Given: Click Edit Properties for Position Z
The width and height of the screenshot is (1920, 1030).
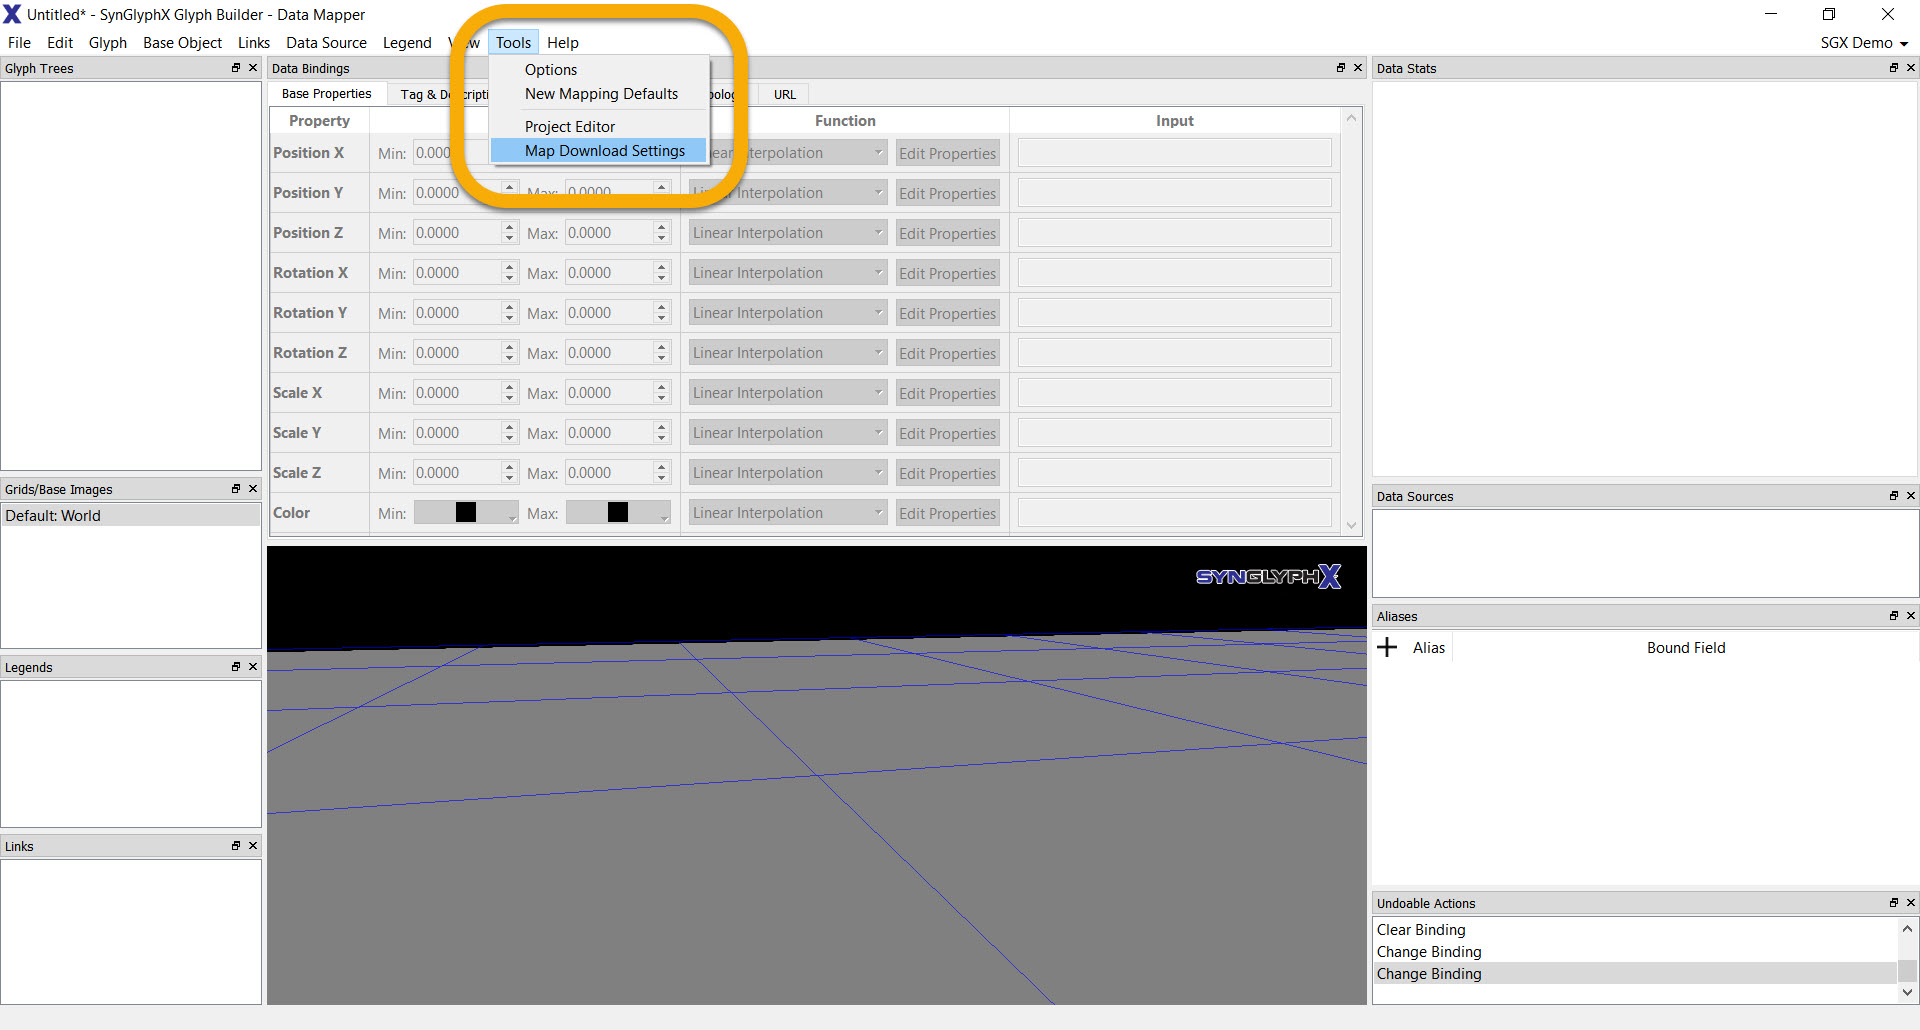Looking at the screenshot, I should click(948, 233).
